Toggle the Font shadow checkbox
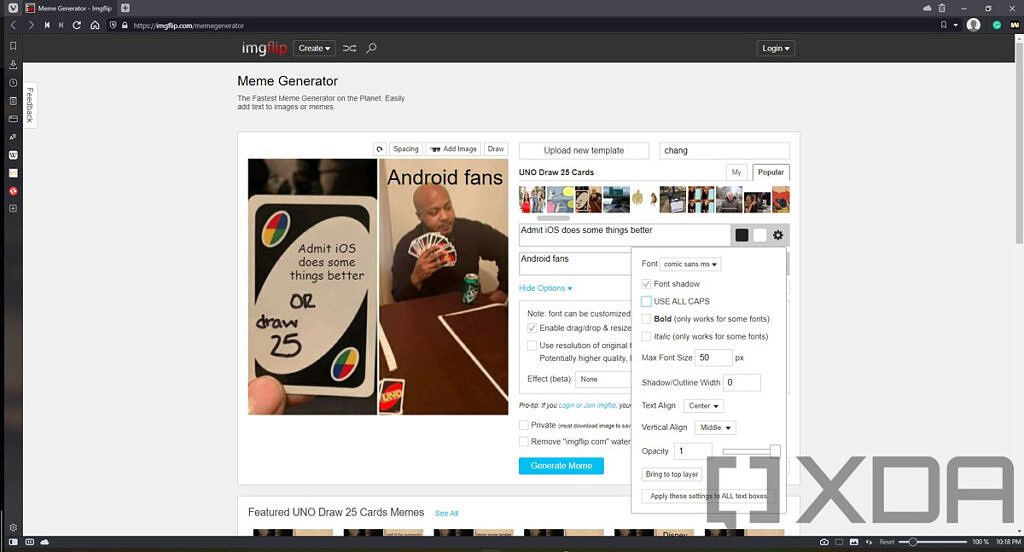The image size is (1024, 552). pos(646,284)
